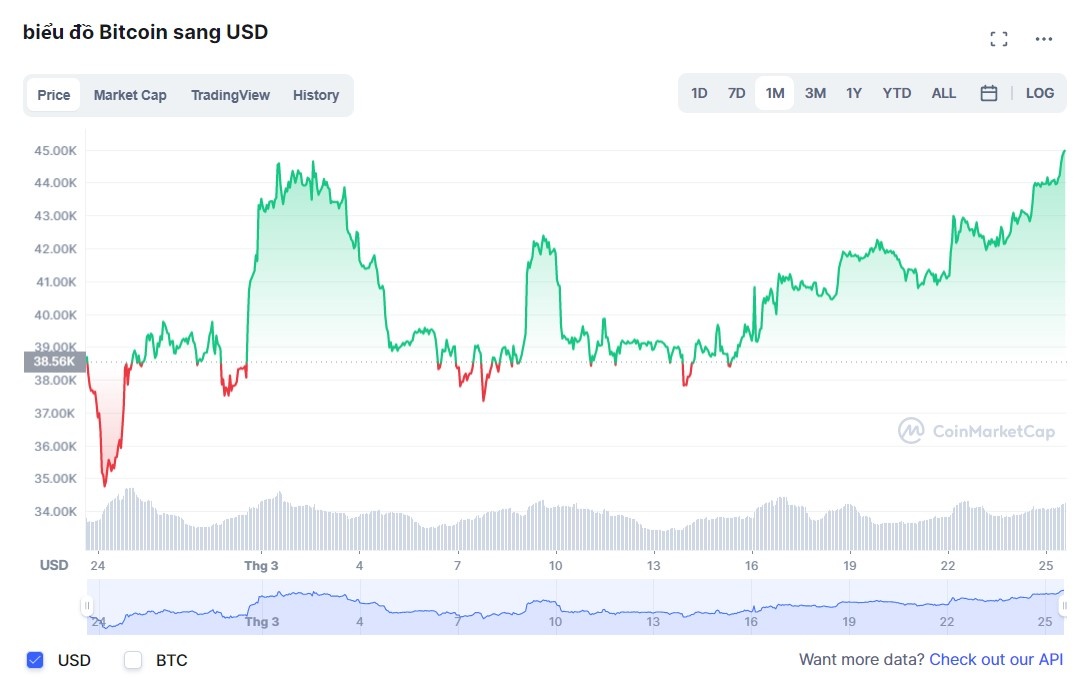Select the ALL time interval

click(x=943, y=92)
